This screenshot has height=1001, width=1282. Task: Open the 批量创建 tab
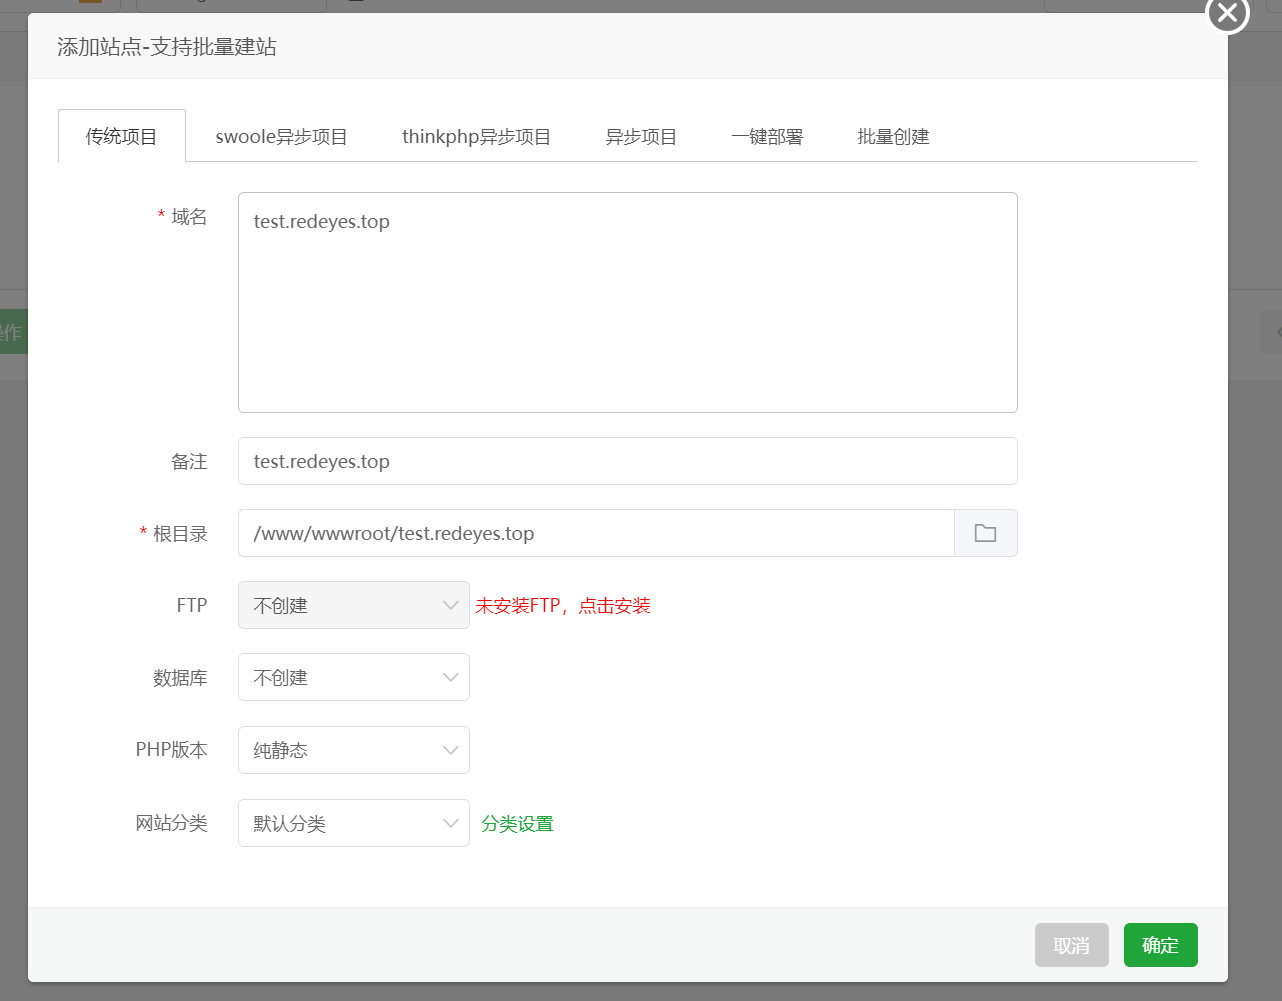[893, 137]
